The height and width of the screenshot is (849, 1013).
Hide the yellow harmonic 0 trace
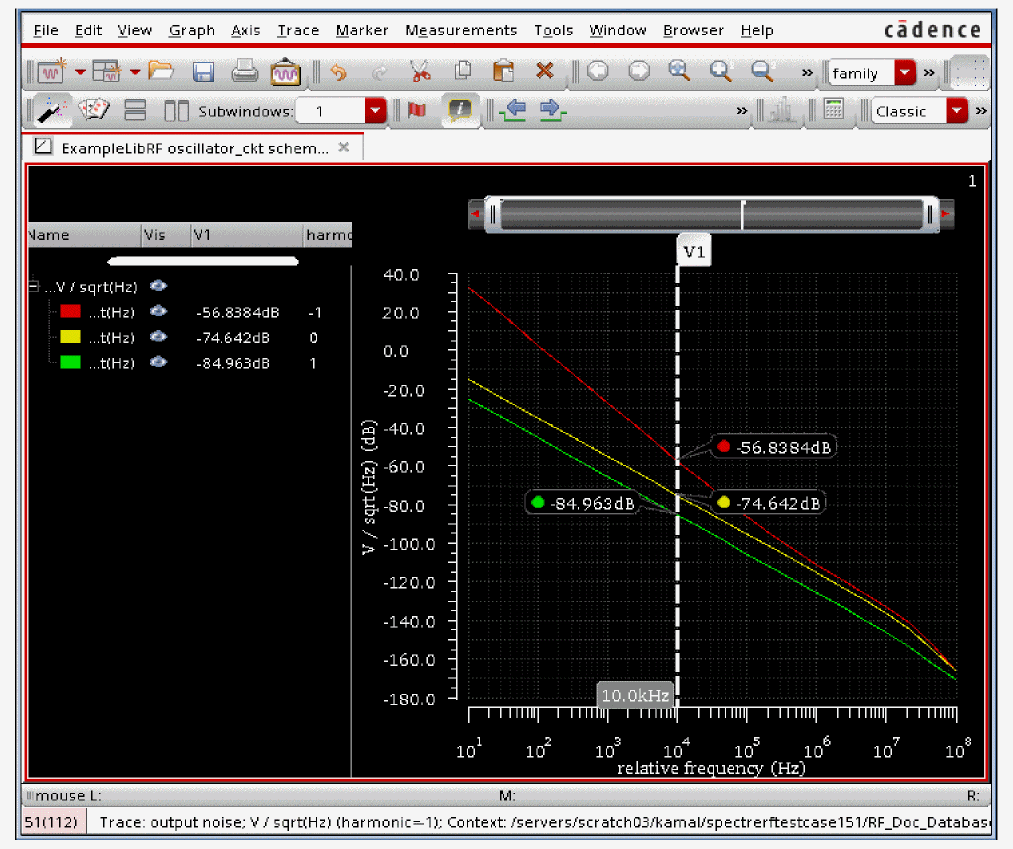(x=157, y=338)
